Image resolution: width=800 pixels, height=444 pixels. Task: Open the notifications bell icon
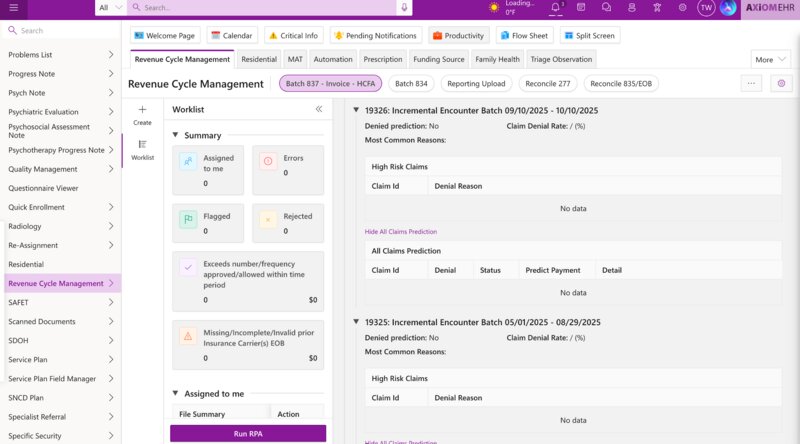[x=555, y=7]
